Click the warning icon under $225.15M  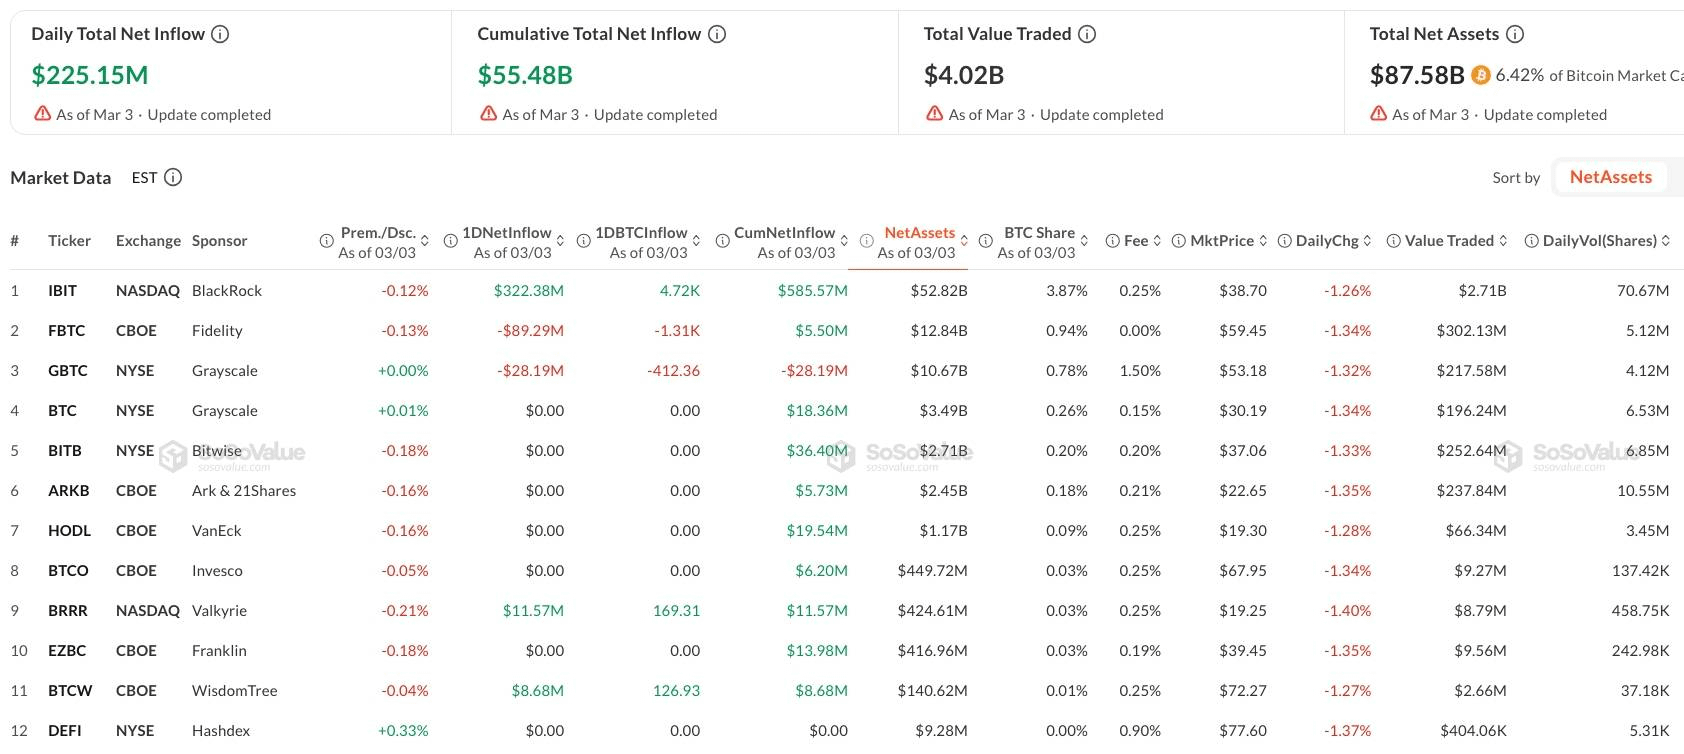click(43, 114)
